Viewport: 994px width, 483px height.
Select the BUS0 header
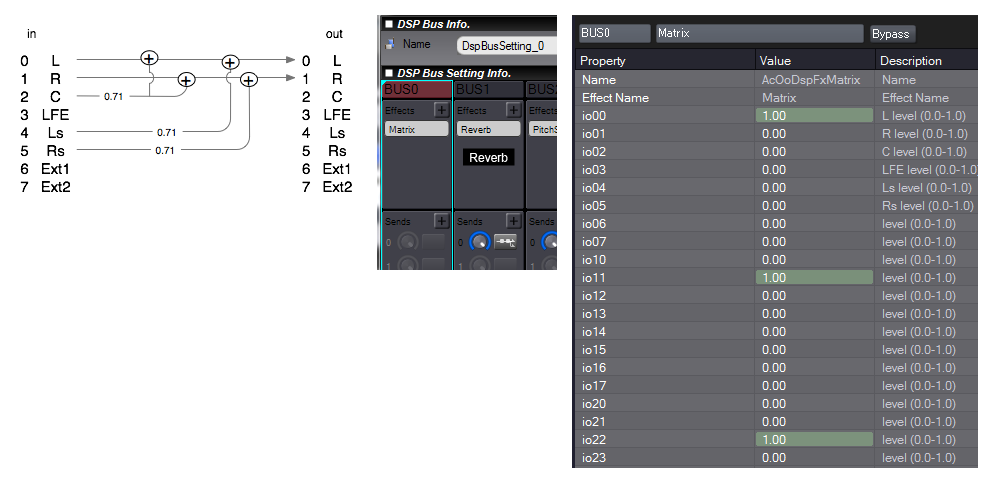click(x=417, y=90)
